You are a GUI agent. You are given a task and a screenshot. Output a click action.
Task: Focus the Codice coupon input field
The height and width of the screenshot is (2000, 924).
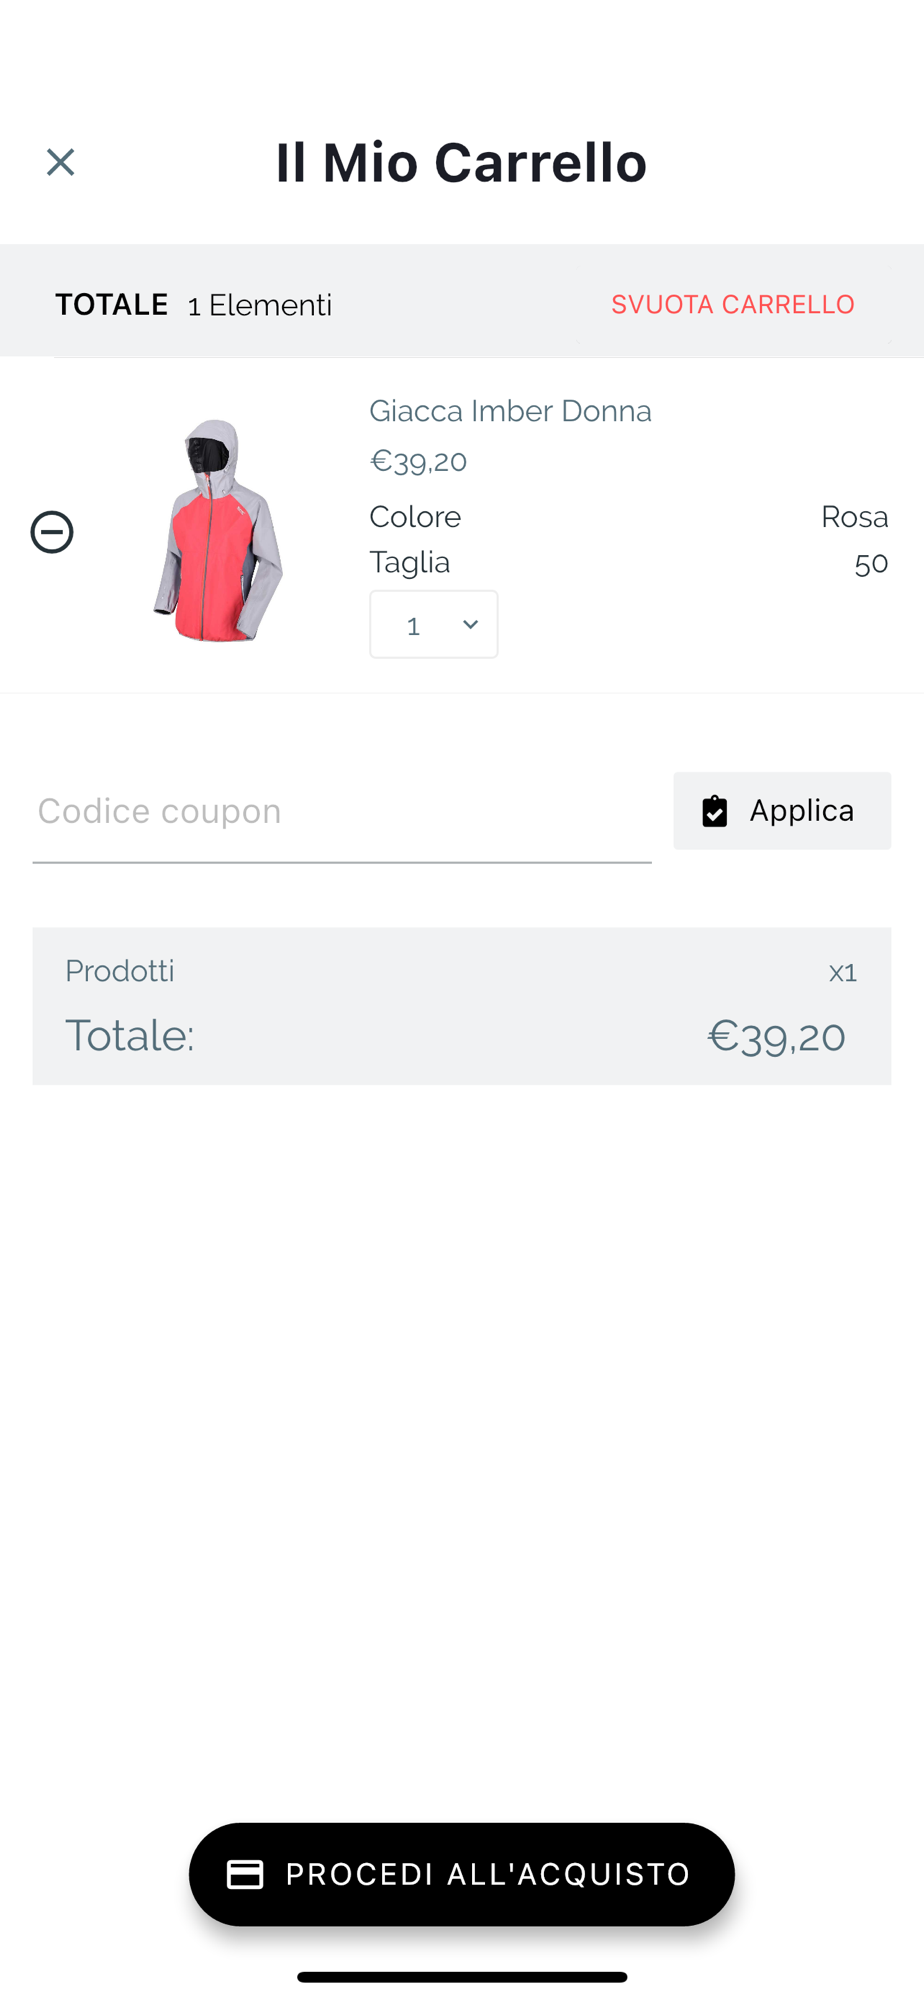pyautogui.click(x=342, y=812)
